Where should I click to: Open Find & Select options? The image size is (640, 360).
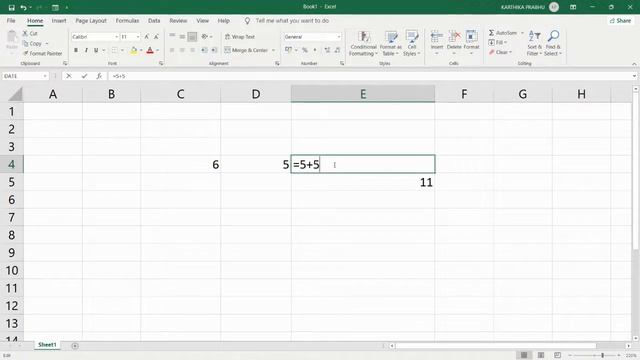(x=553, y=43)
